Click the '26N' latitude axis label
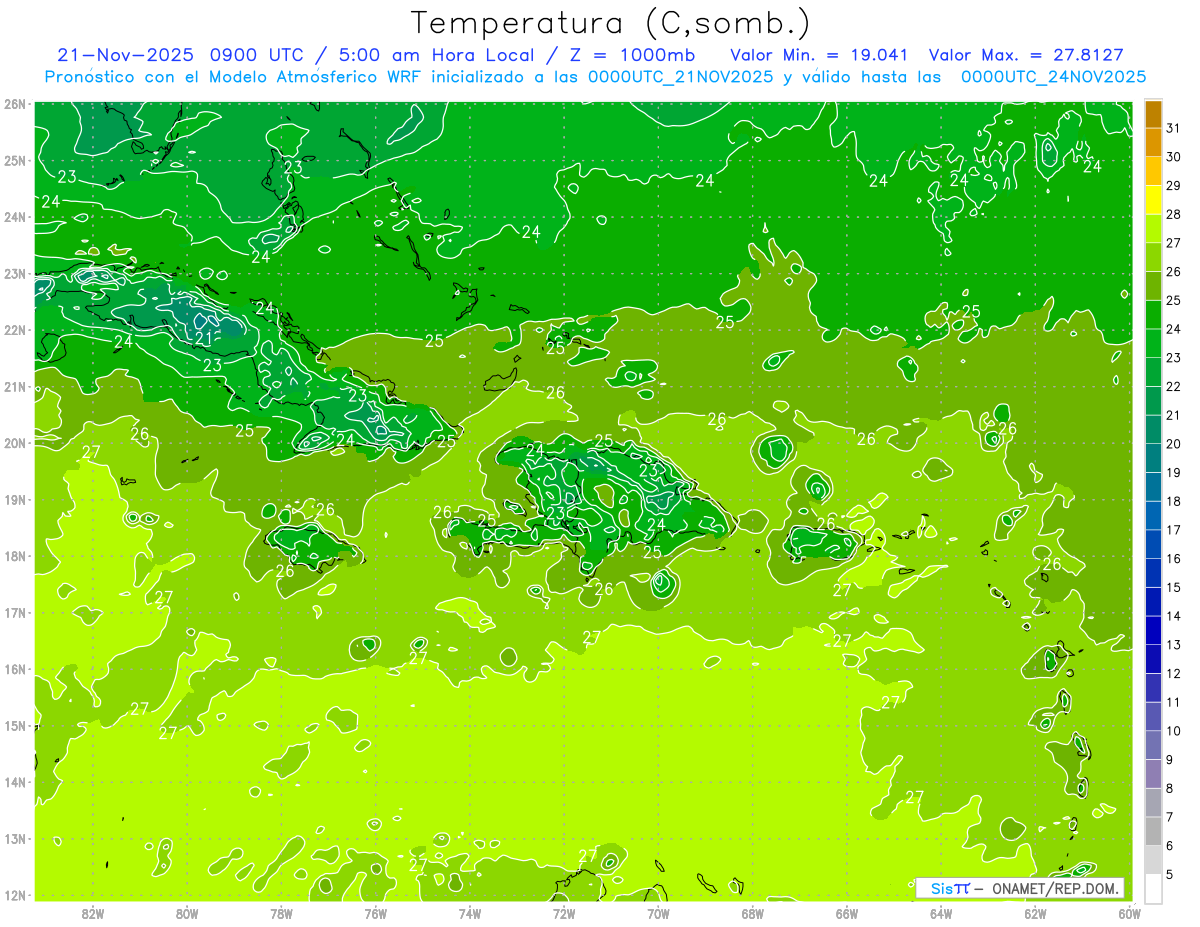This screenshot has height=927, width=1200. click(x=14, y=104)
